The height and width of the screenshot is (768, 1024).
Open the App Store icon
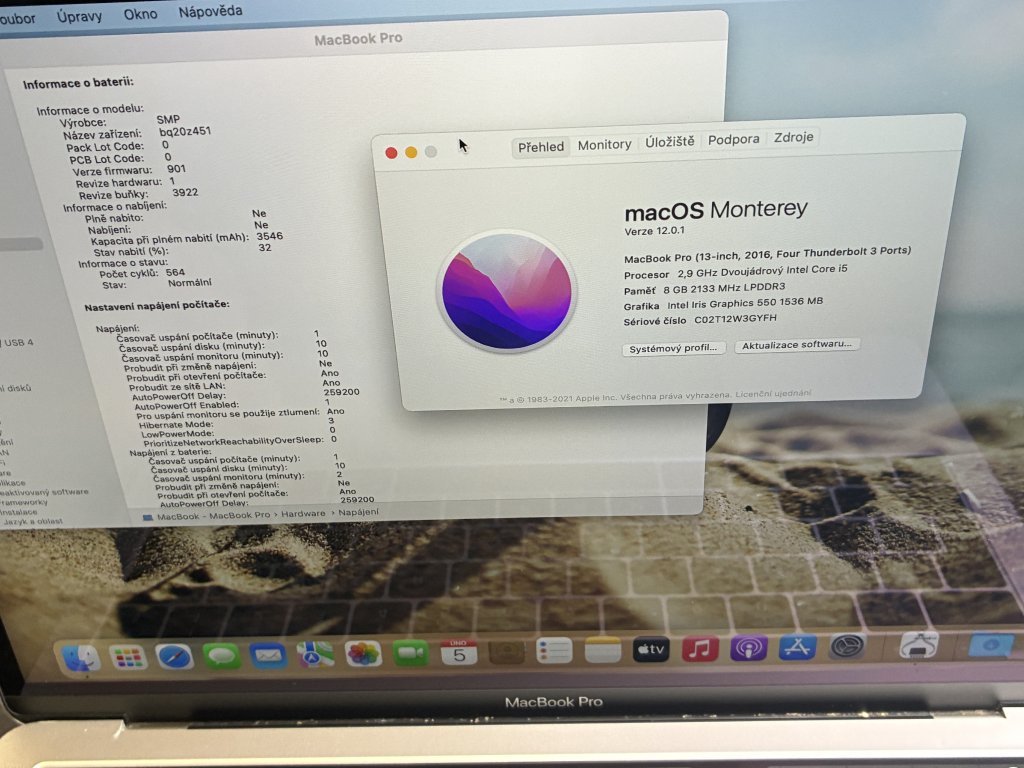pyautogui.click(x=797, y=648)
